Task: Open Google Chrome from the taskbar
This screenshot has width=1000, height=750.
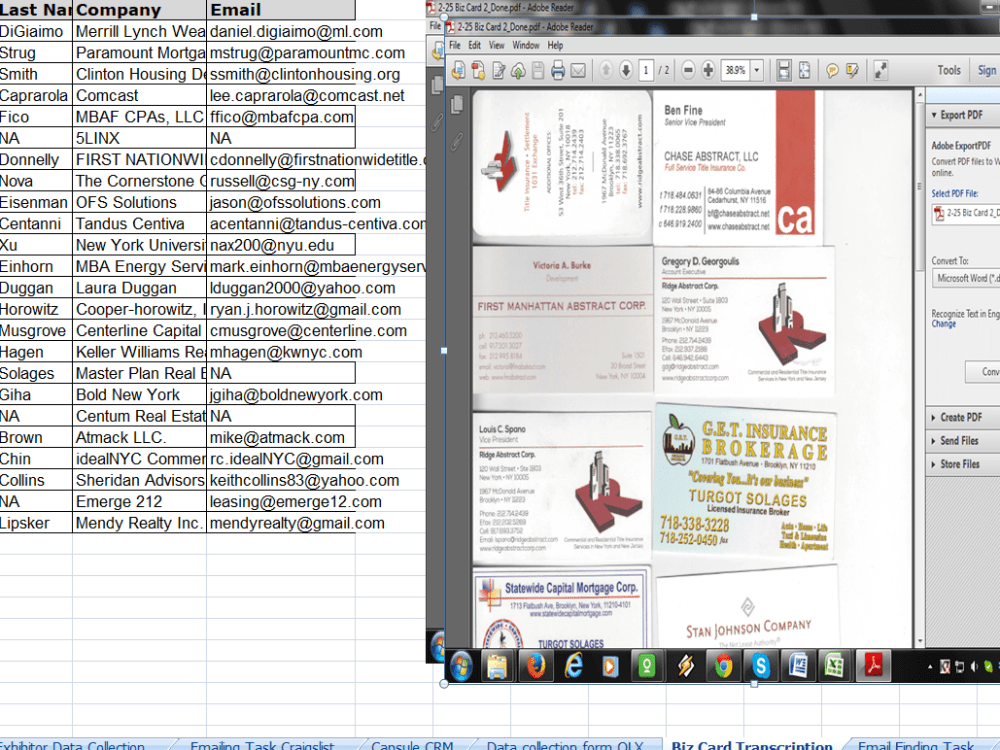Action: pos(723,666)
